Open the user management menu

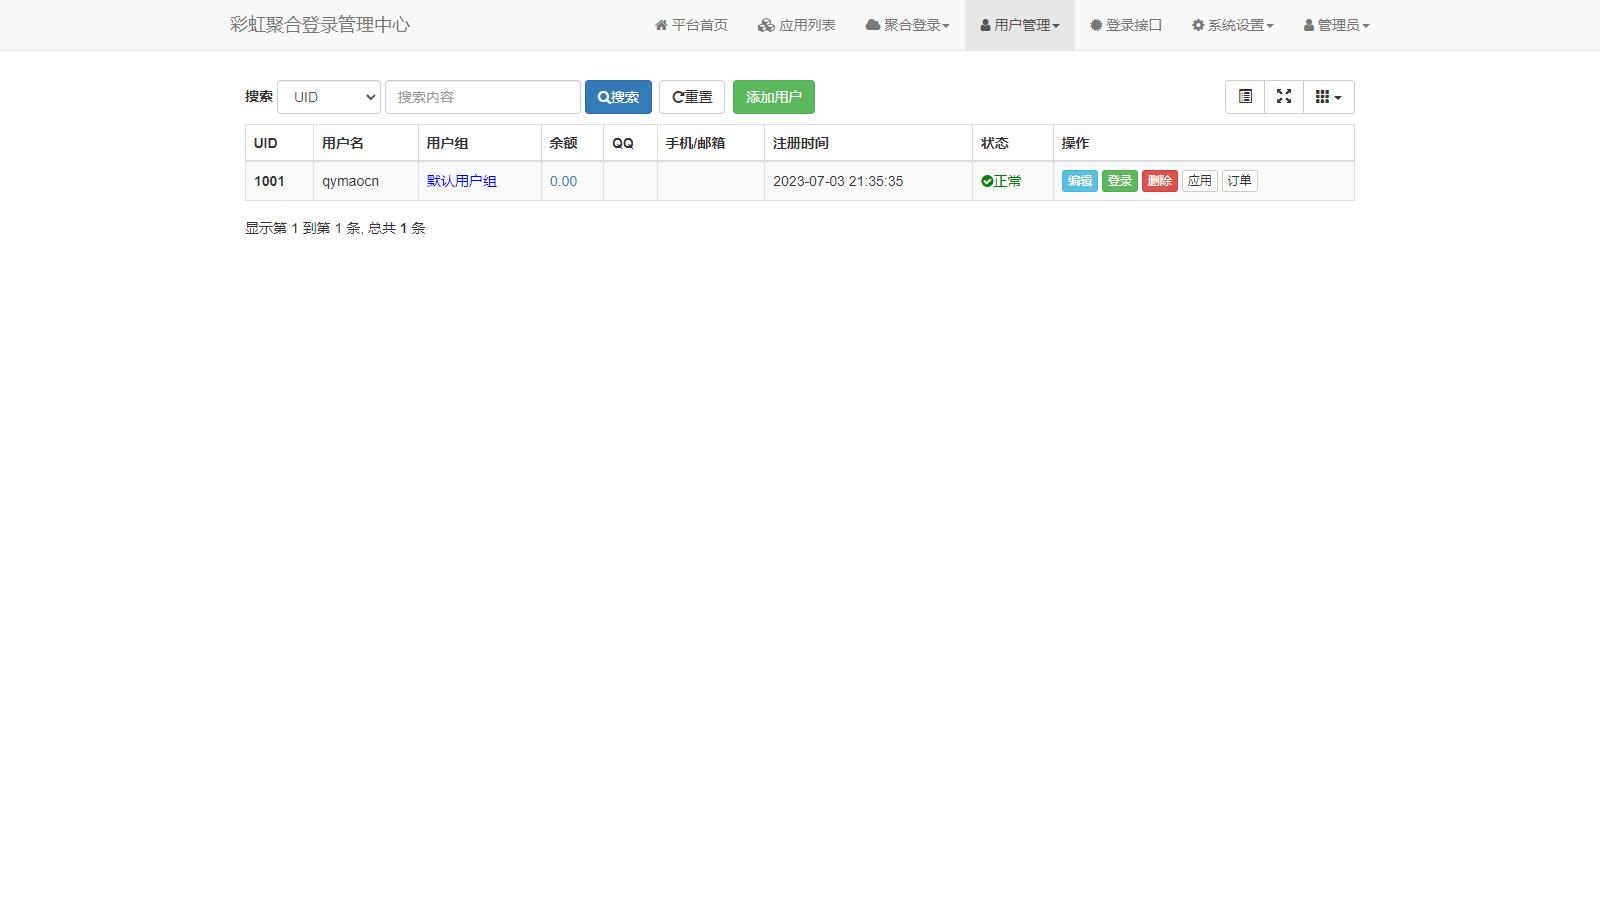(1020, 25)
